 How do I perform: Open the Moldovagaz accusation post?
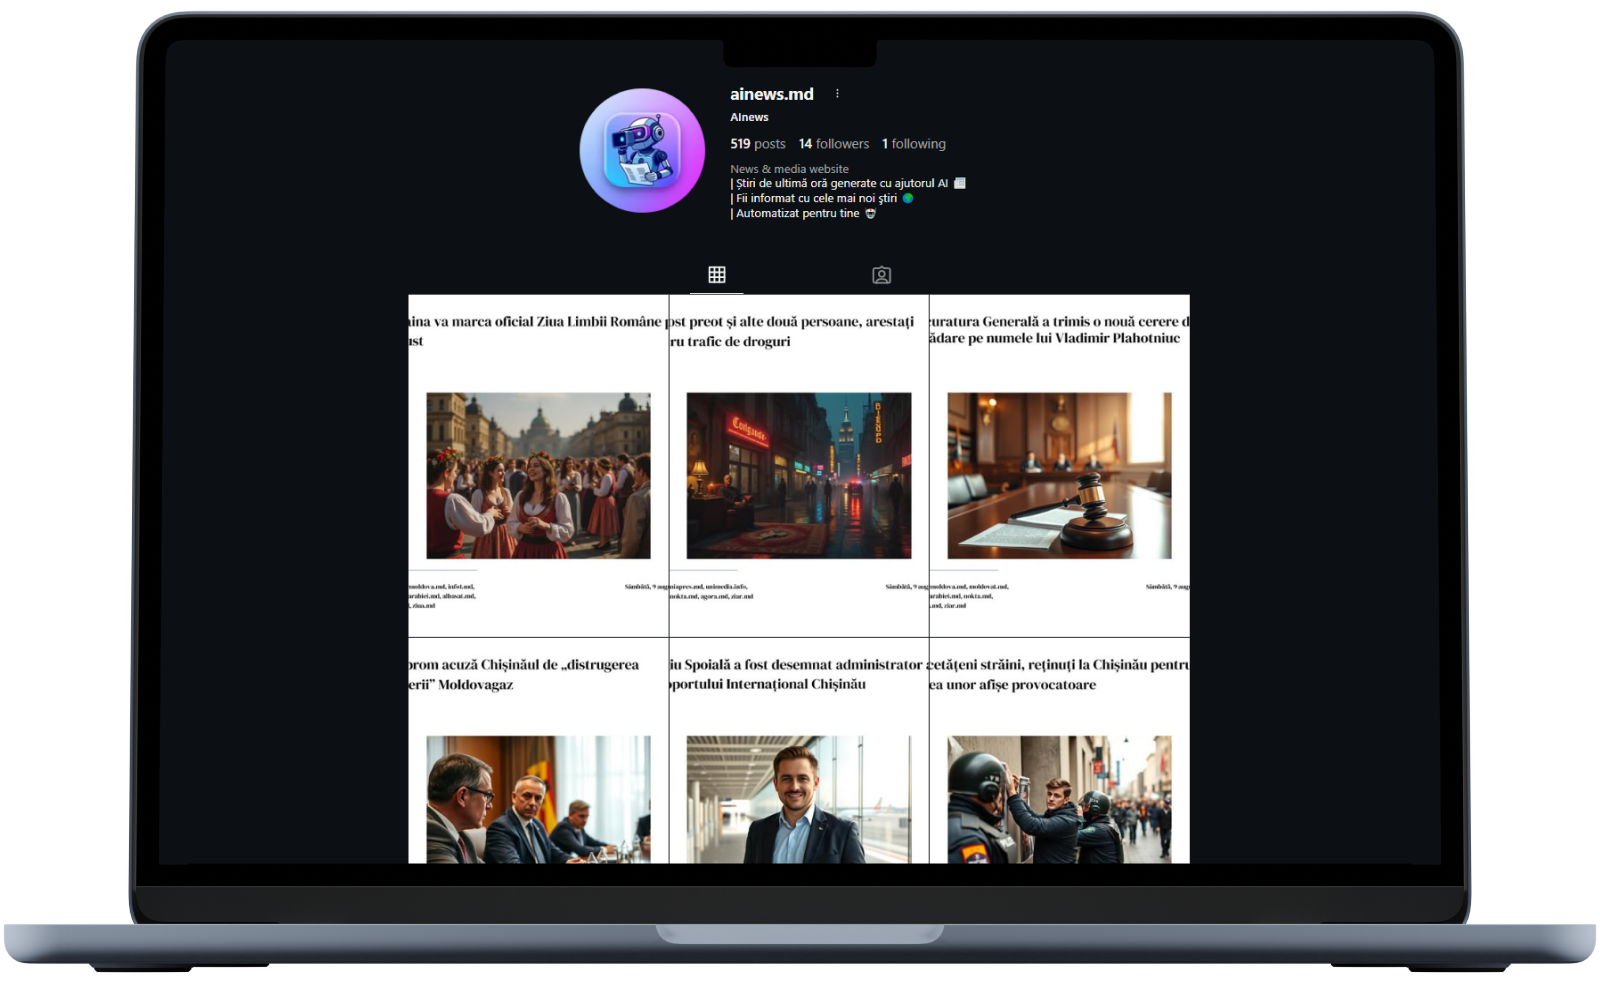[x=538, y=760]
